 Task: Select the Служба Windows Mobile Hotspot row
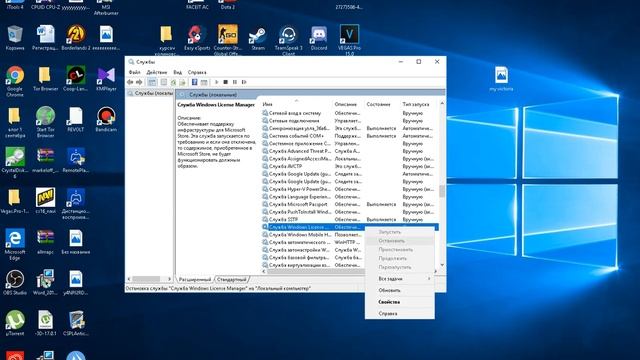point(313,235)
